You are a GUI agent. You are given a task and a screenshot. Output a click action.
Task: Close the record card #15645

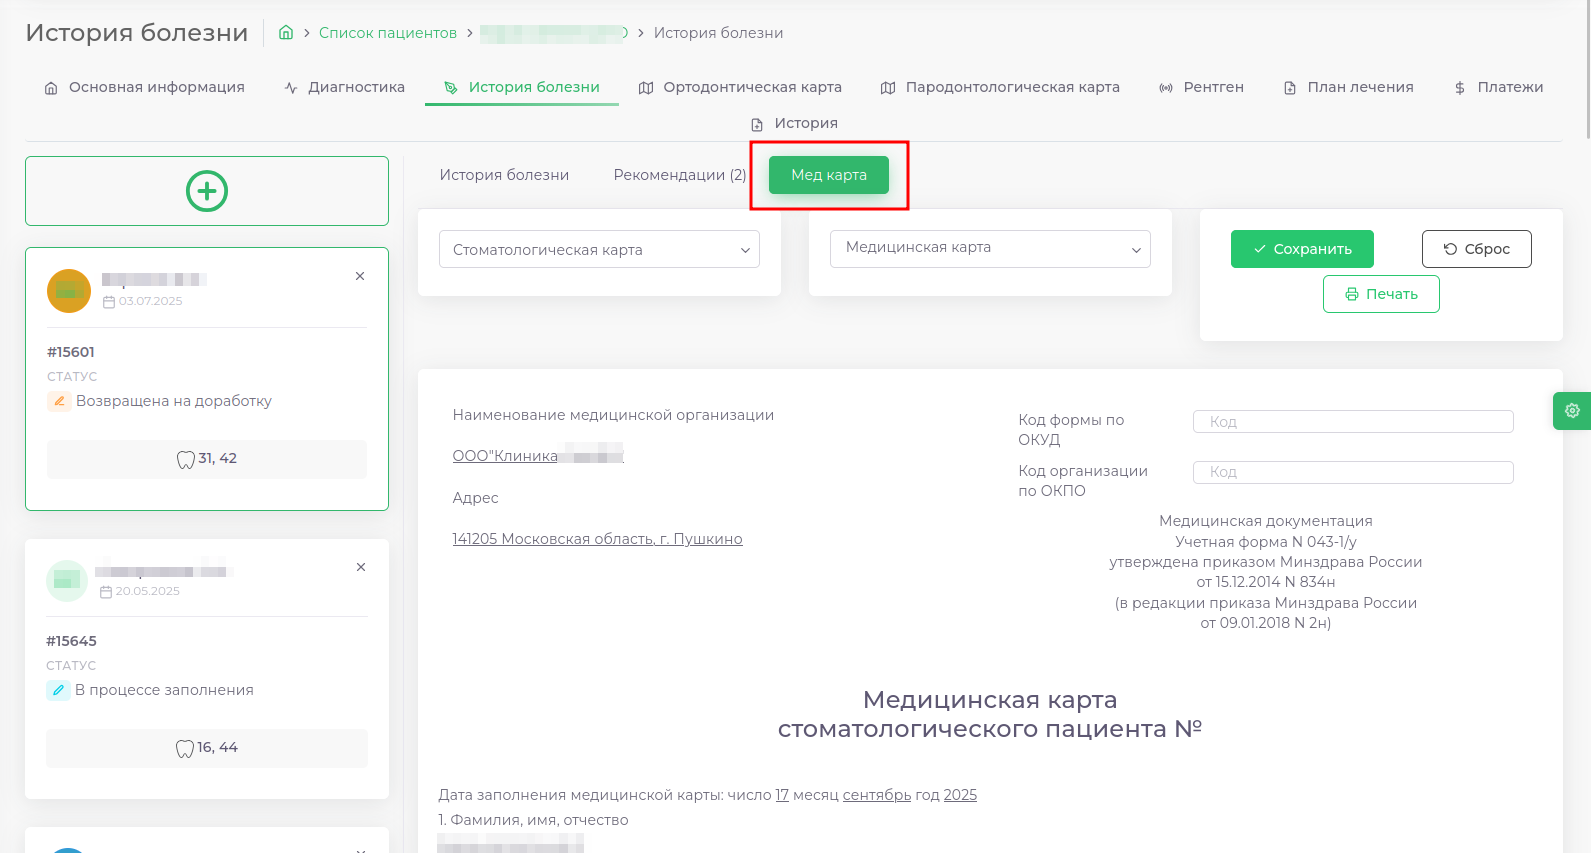click(x=361, y=567)
